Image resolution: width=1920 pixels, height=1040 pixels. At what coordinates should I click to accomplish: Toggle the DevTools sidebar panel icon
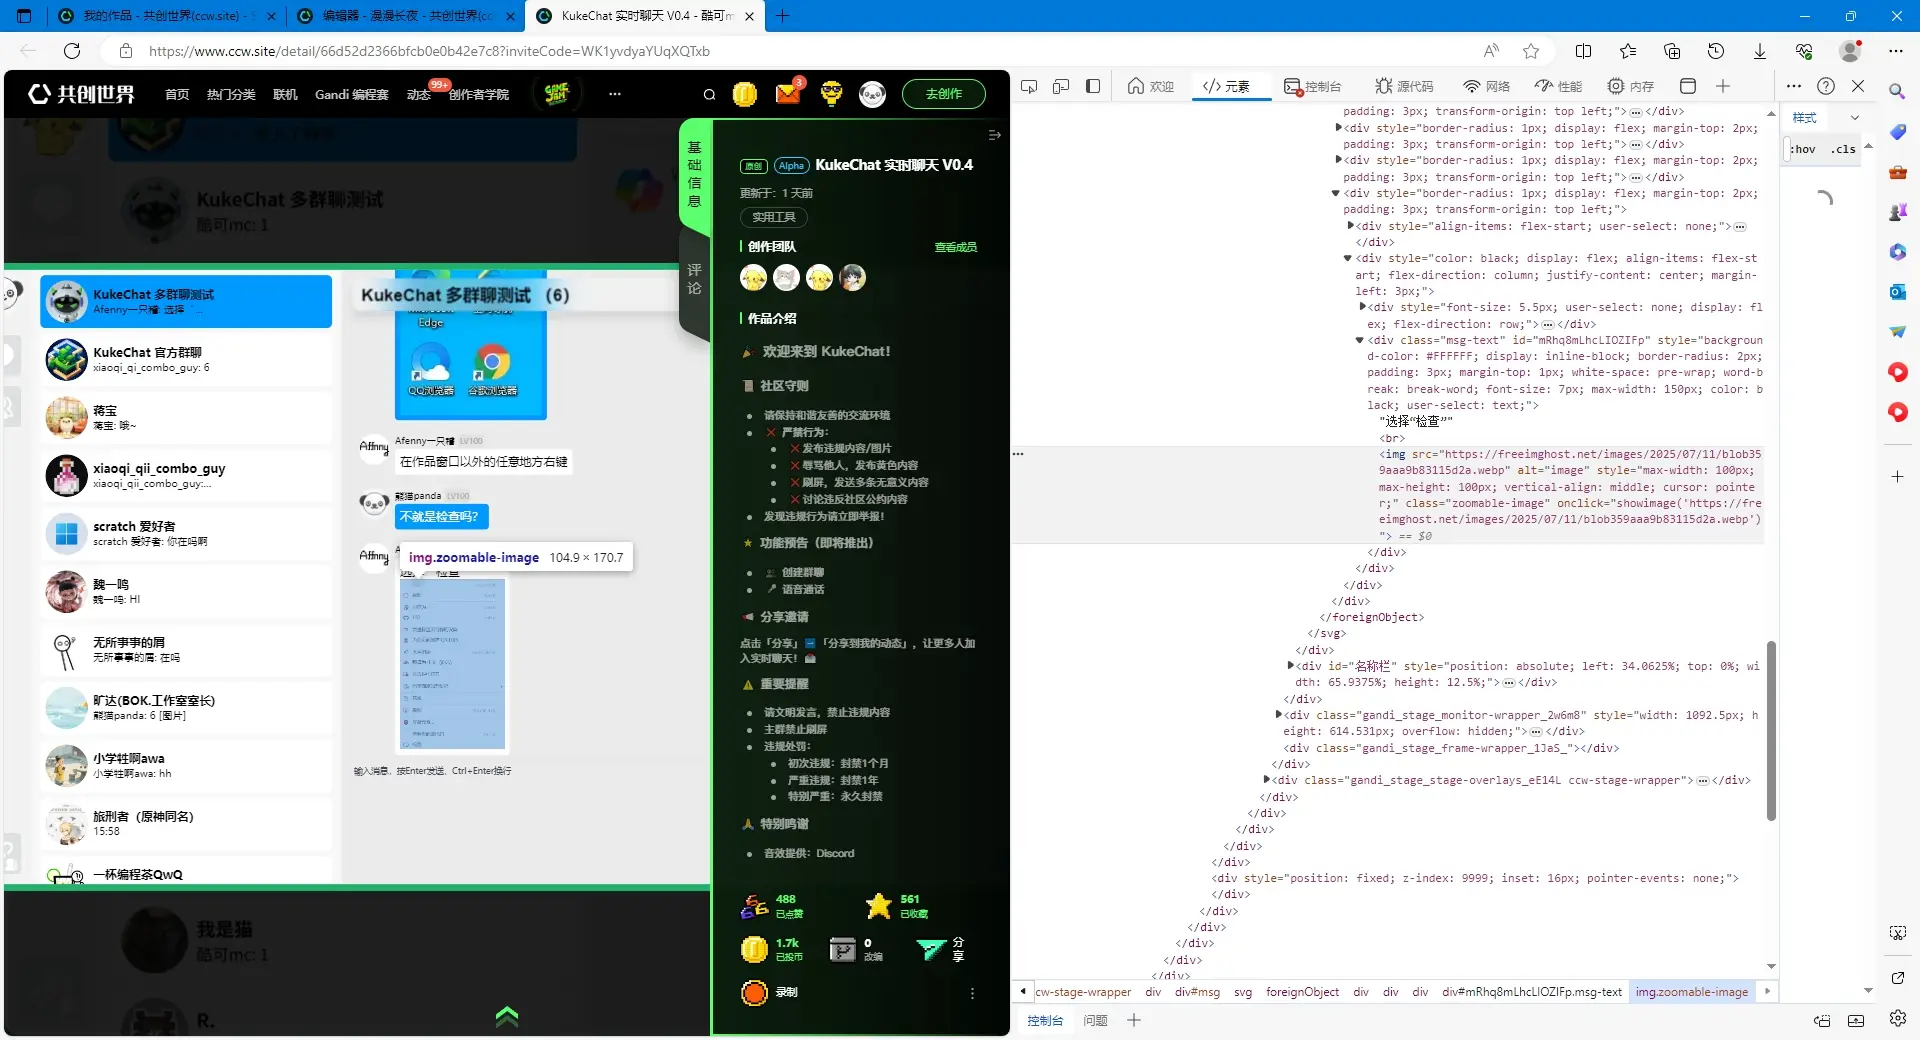coord(1093,86)
